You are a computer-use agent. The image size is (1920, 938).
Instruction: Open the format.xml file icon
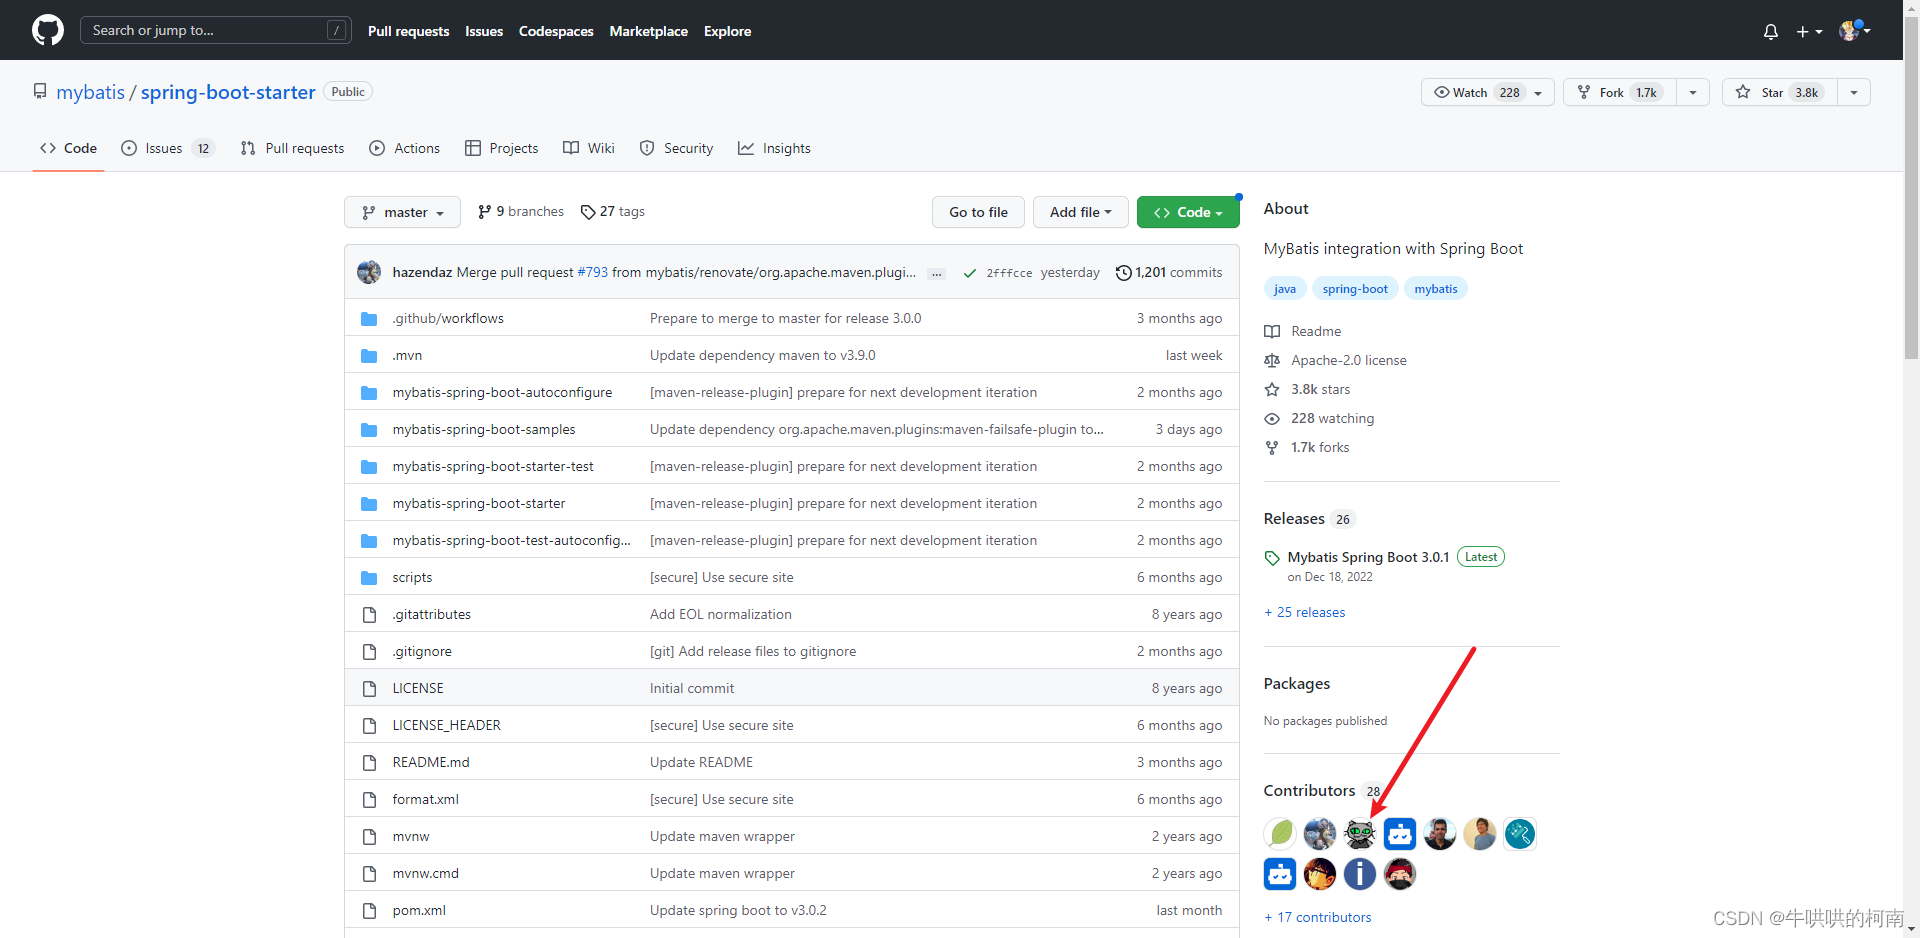369,799
